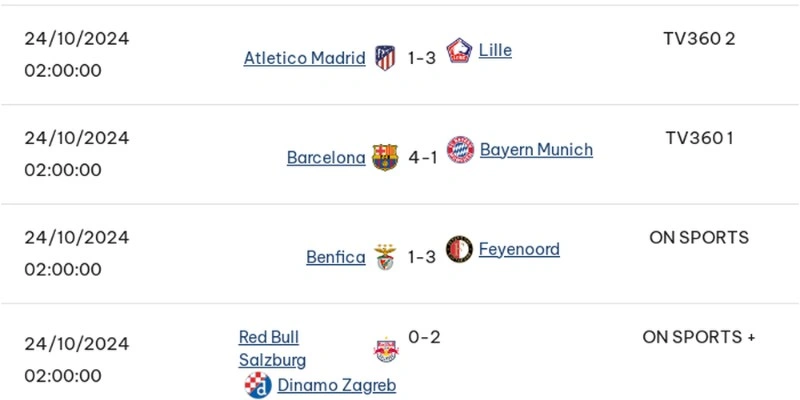Open the Lille team link

coord(495,50)
